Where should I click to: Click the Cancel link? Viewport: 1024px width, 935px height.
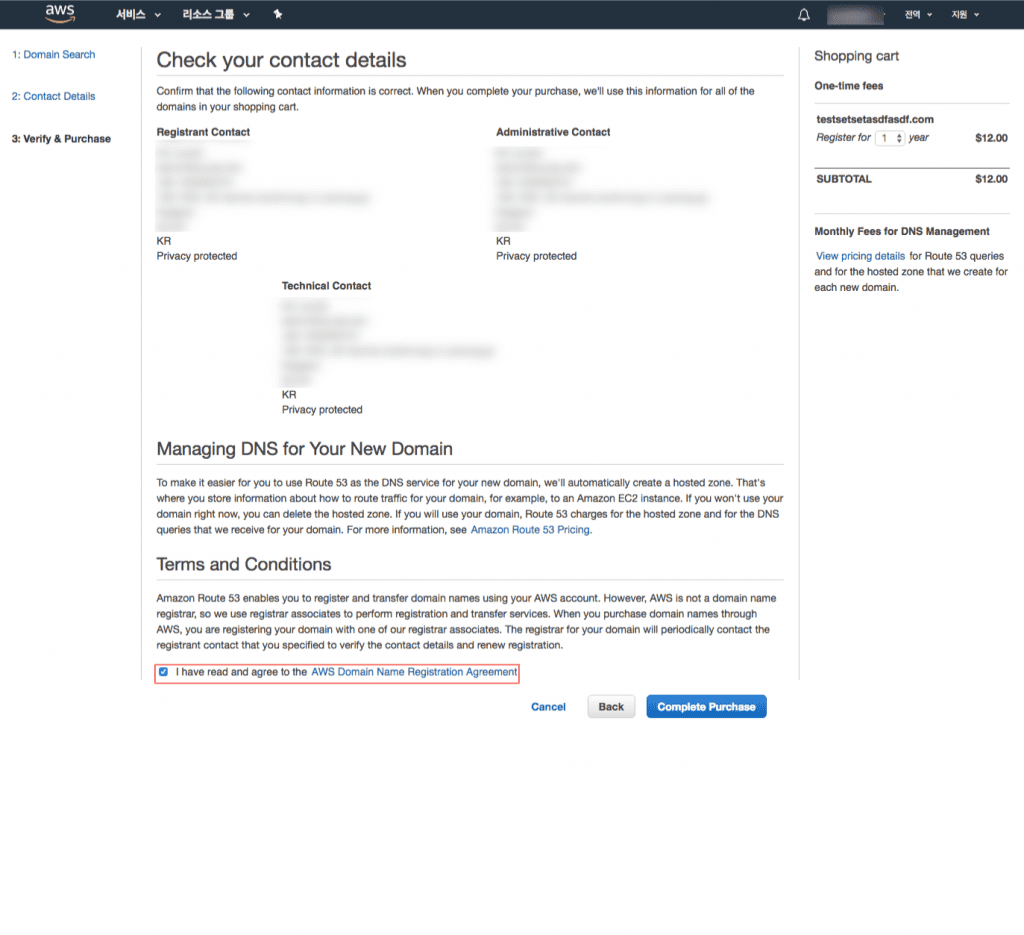[x=548, y=706]
